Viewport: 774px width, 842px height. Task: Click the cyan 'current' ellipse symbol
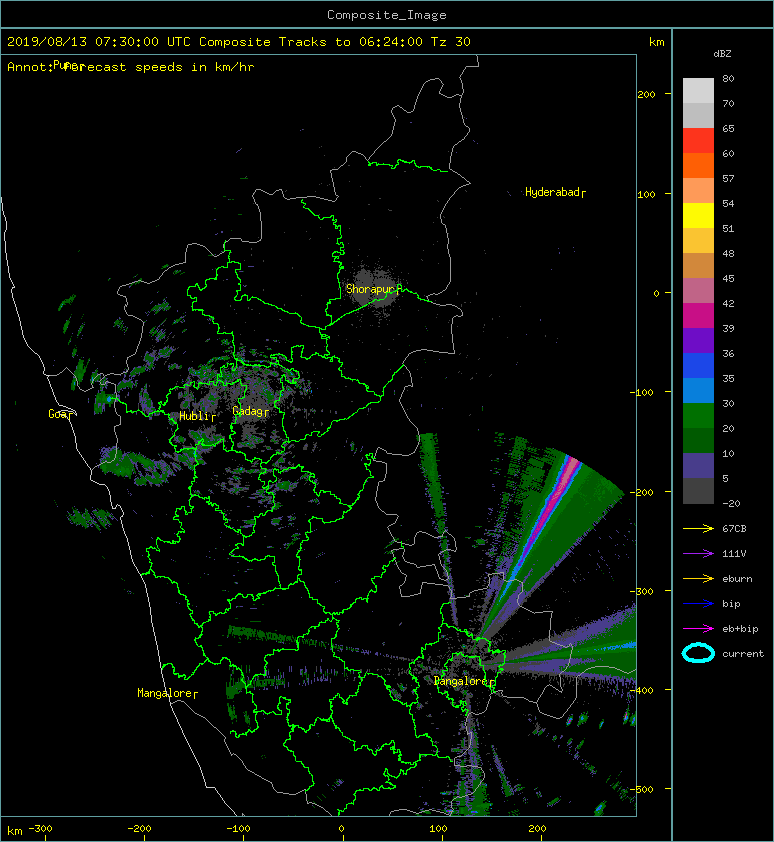tap(698, 653)
